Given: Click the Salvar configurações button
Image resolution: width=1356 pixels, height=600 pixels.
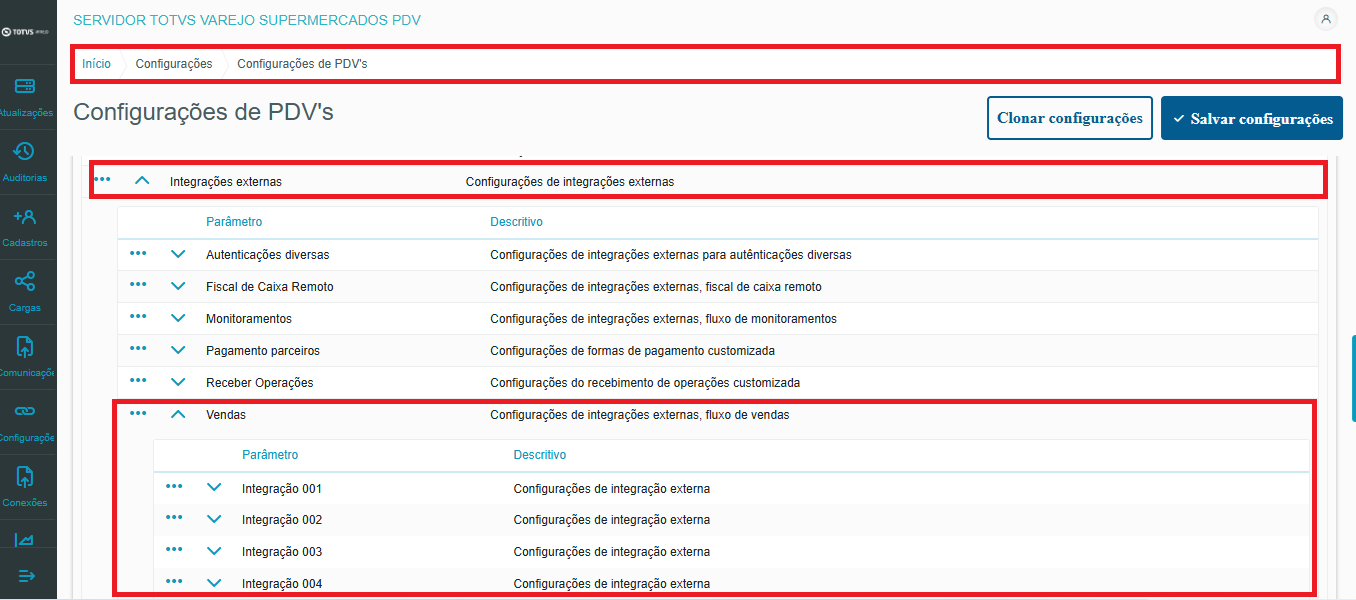Looking at the screenshot, I should (1252, 118).
